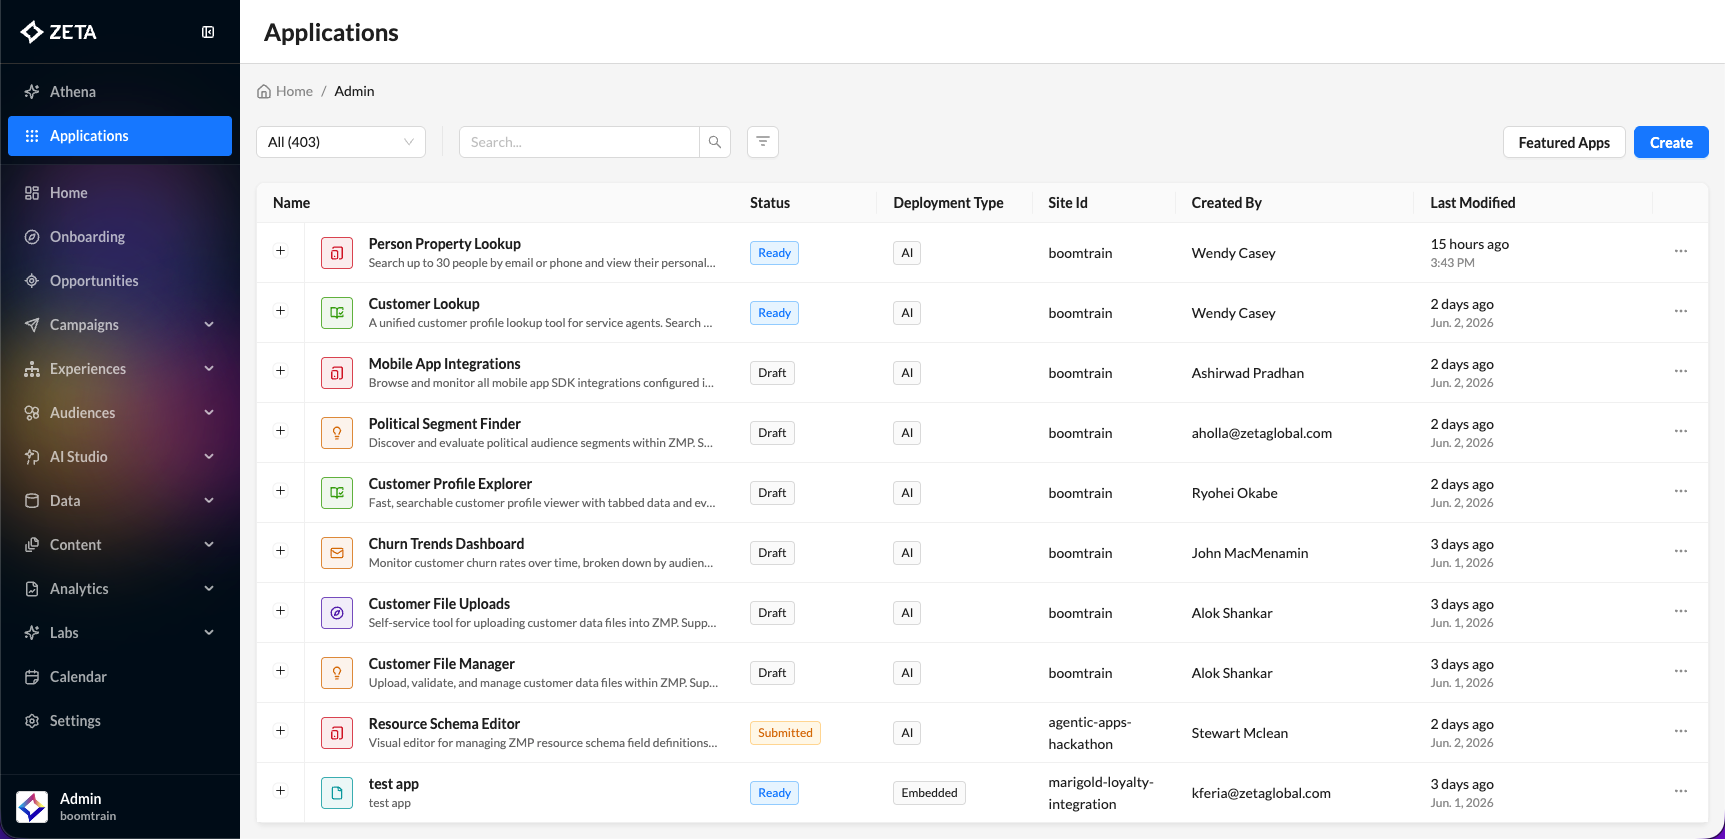
Task: Click the Political Segment Finder lightbulb icon
Action: (x=337, y=433)
